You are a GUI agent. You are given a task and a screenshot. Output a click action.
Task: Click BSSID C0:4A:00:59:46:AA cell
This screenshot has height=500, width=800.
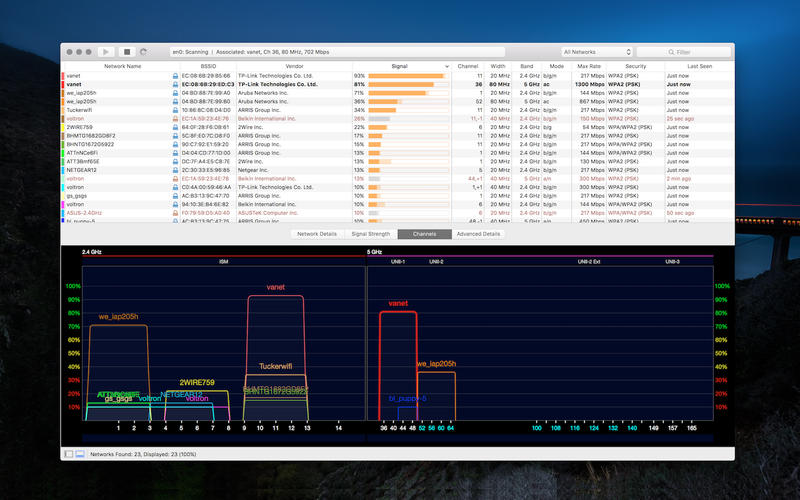coord(207,187)
